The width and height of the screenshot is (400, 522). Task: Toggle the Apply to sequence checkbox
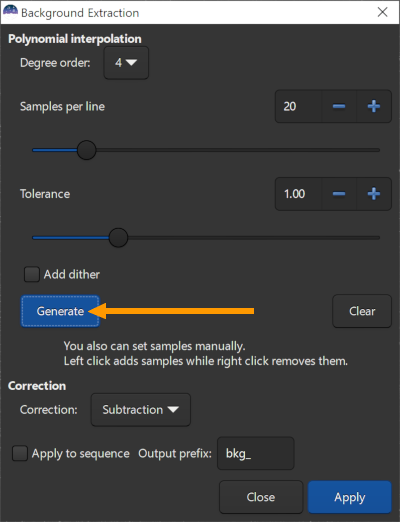(x=20, y=454)
